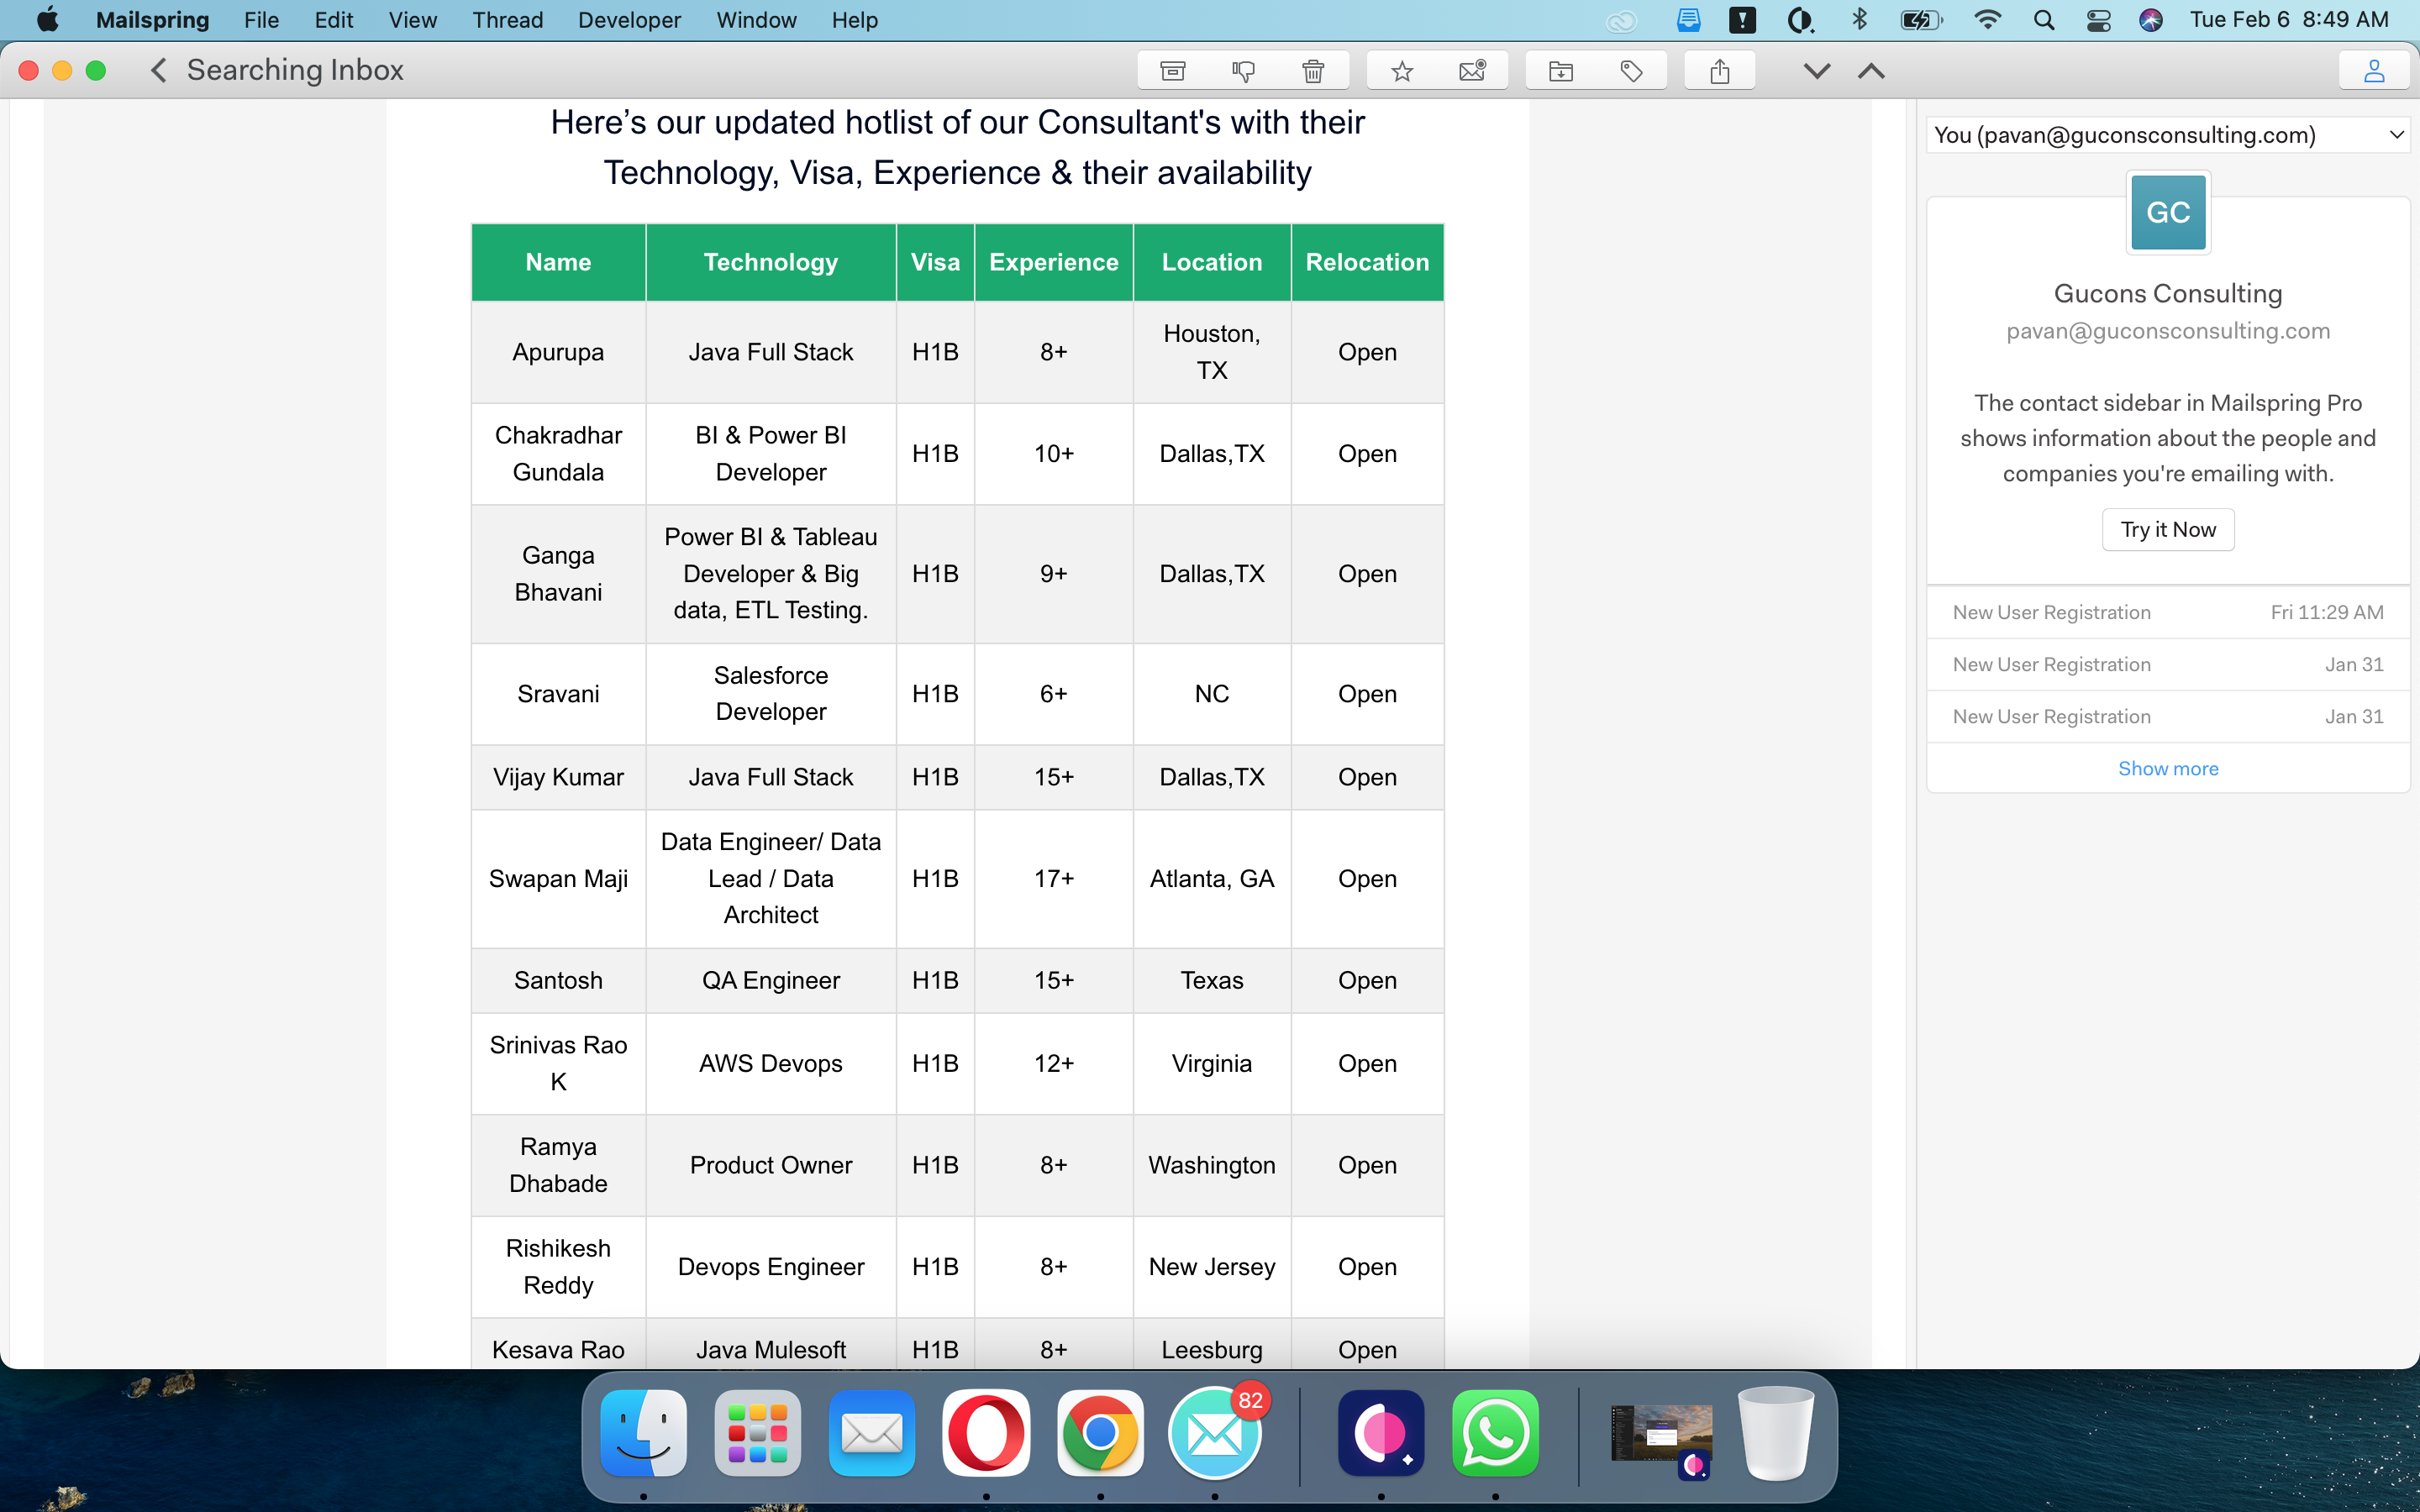Open macOS Control Center in menu bar
The image size is (2420, 1512).
pyautogui.click(x=2098, y=20)
